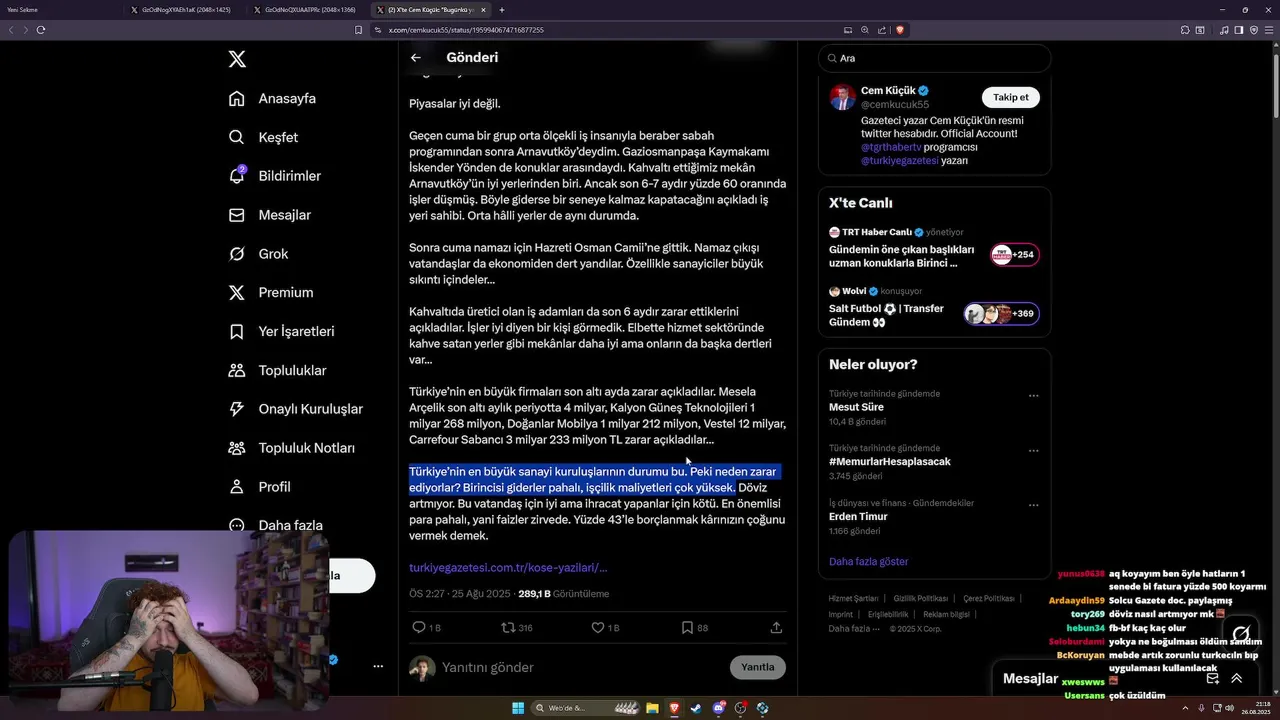Click the Onaylı Kuruluşlar lightning icon
The width and height of the screenshot is (1280, 720).
coord(237,409)
